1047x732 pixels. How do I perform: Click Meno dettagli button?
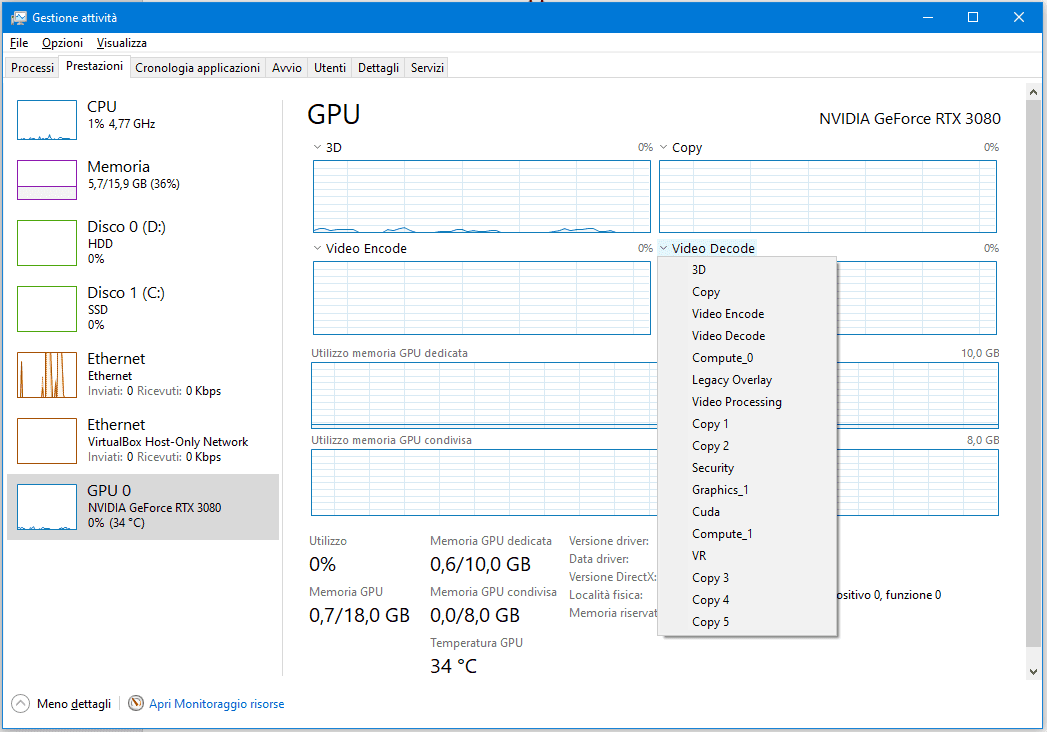73,704
